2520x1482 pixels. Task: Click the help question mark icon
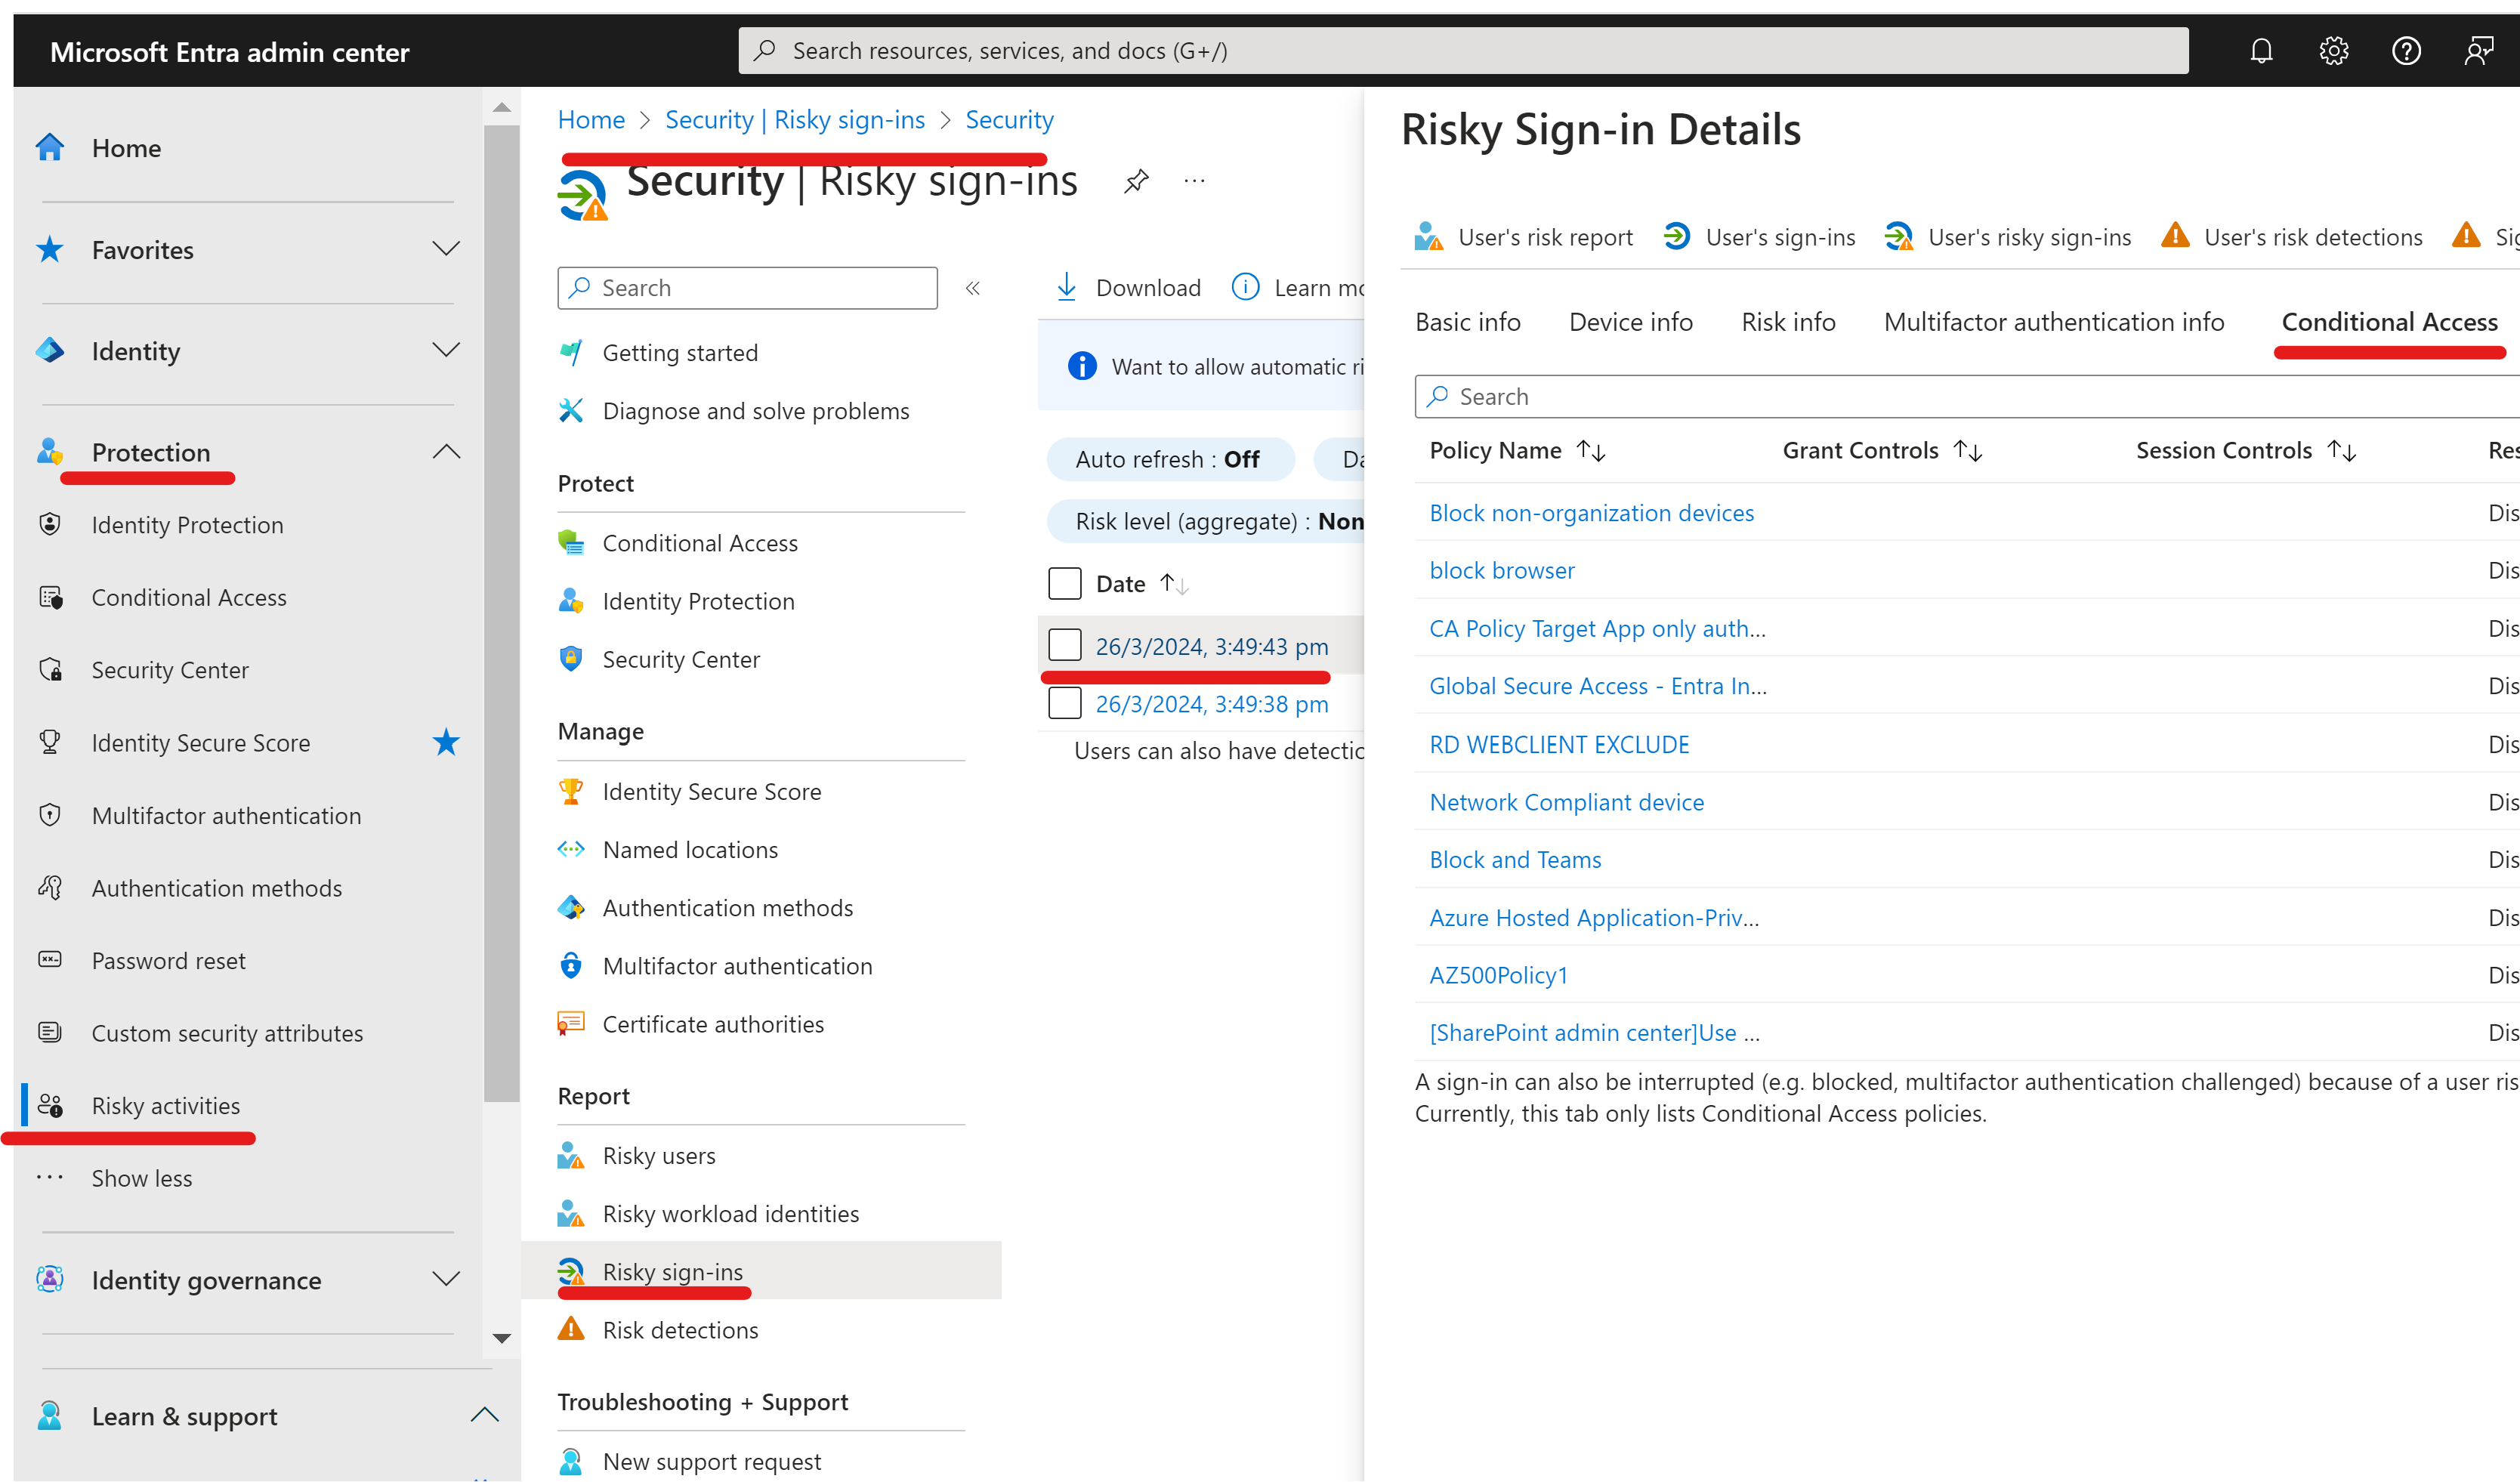[x=2406, y=51]
